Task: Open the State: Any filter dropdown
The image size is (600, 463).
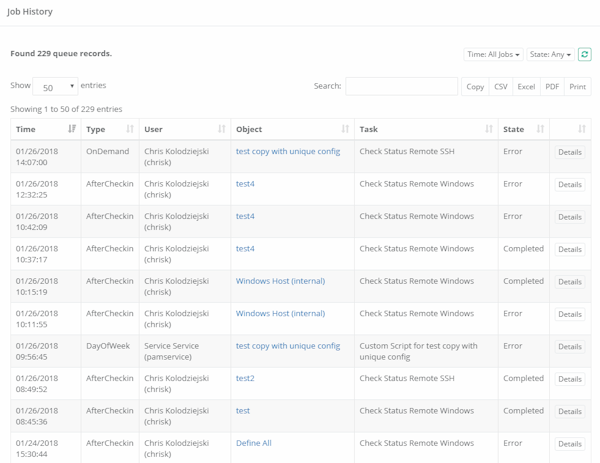Action: pos(551,54)
